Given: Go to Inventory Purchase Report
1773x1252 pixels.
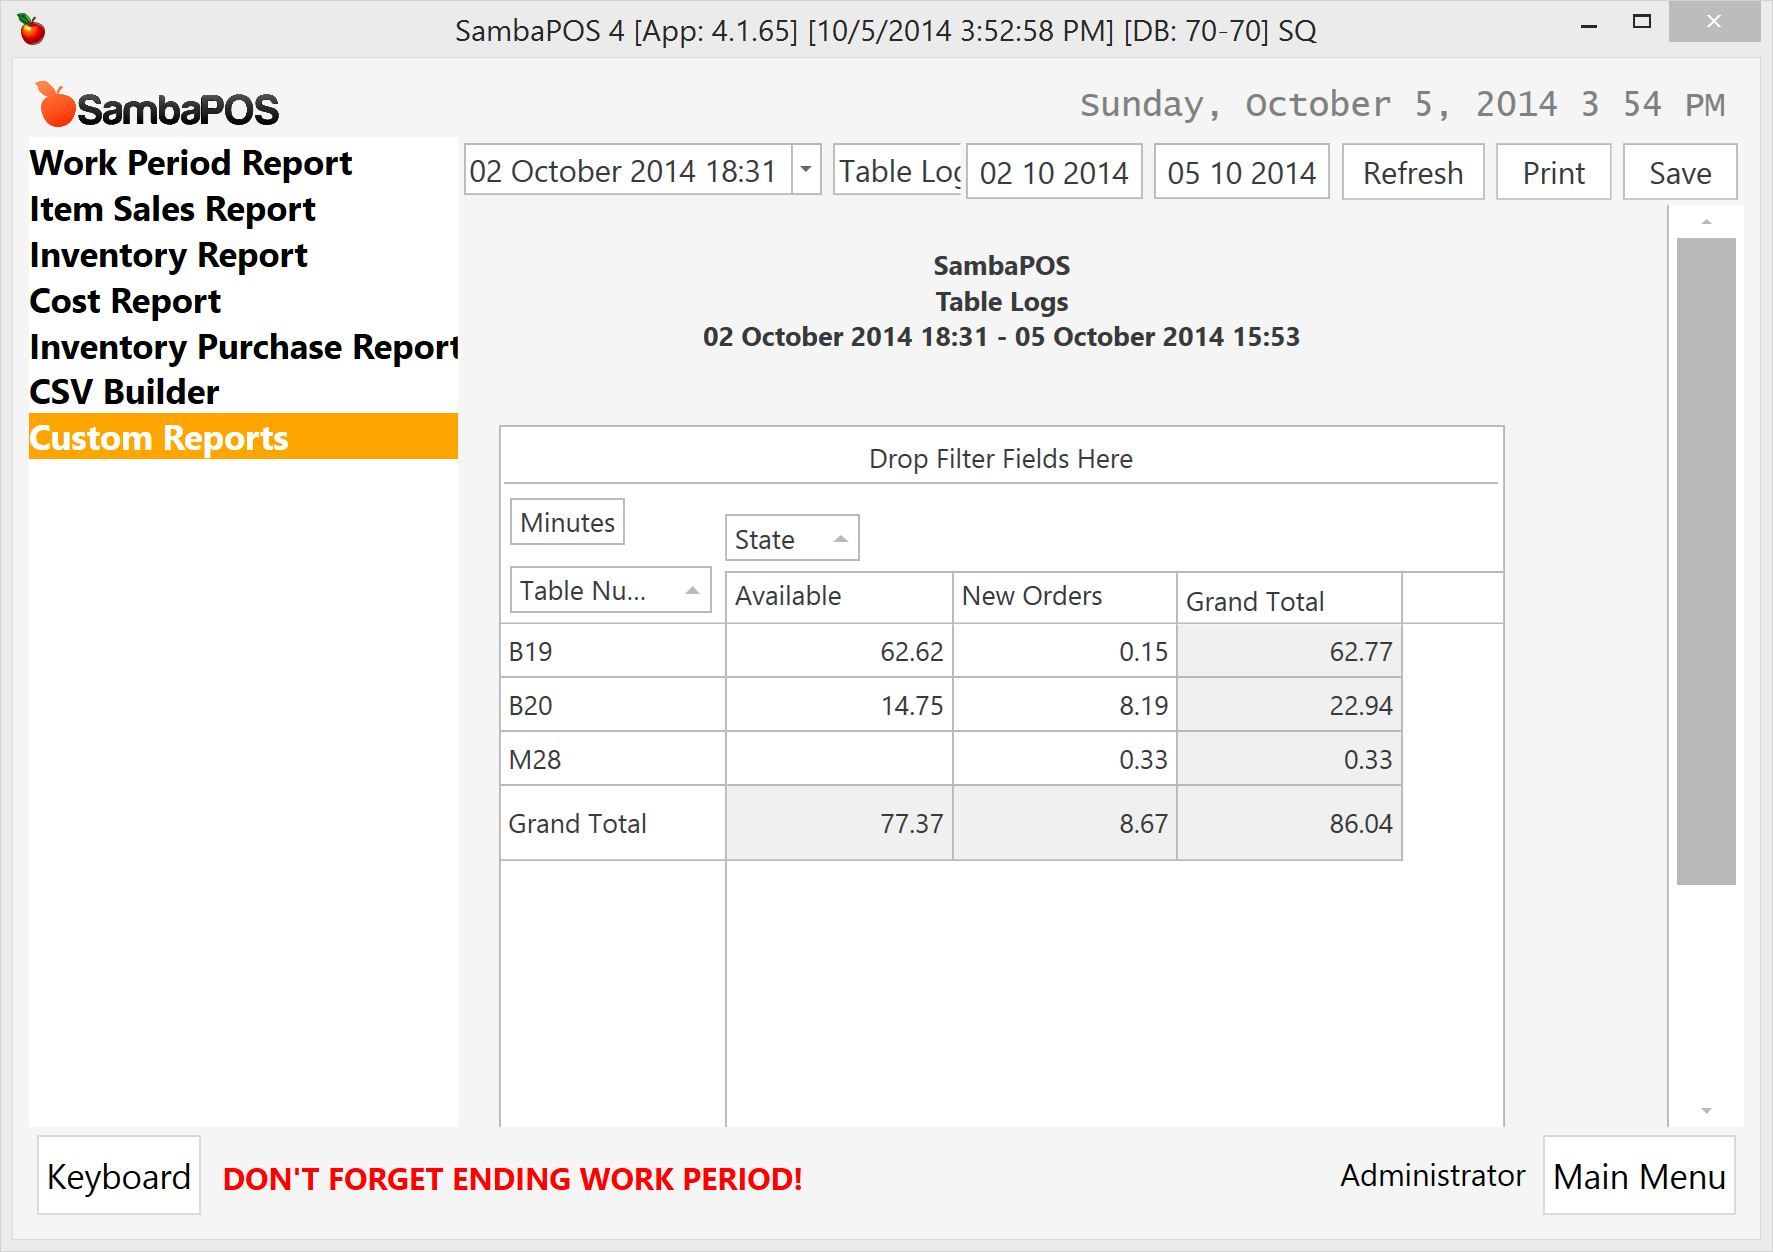Looking at the screenshot, I should point(243,347).
